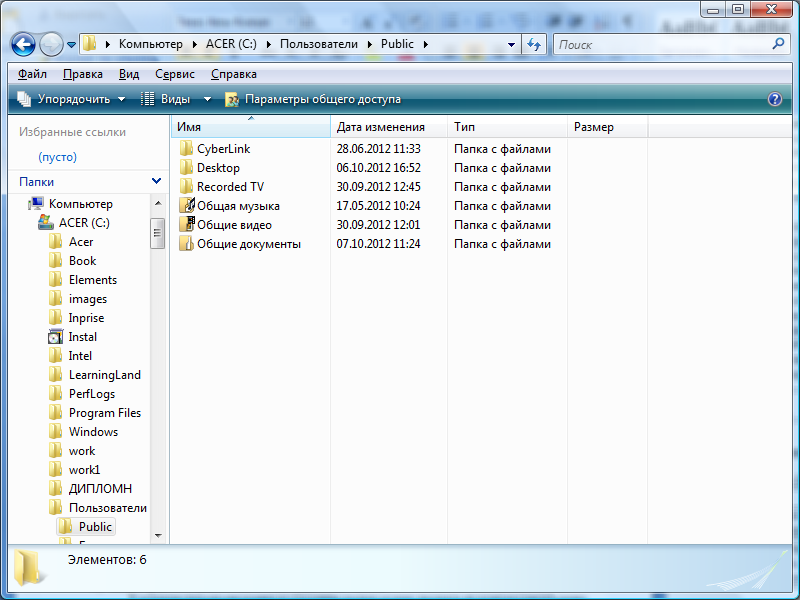Click Параметры общего доступа button
The height and width of the screenshot is (600, 800).
coord(312,99)
